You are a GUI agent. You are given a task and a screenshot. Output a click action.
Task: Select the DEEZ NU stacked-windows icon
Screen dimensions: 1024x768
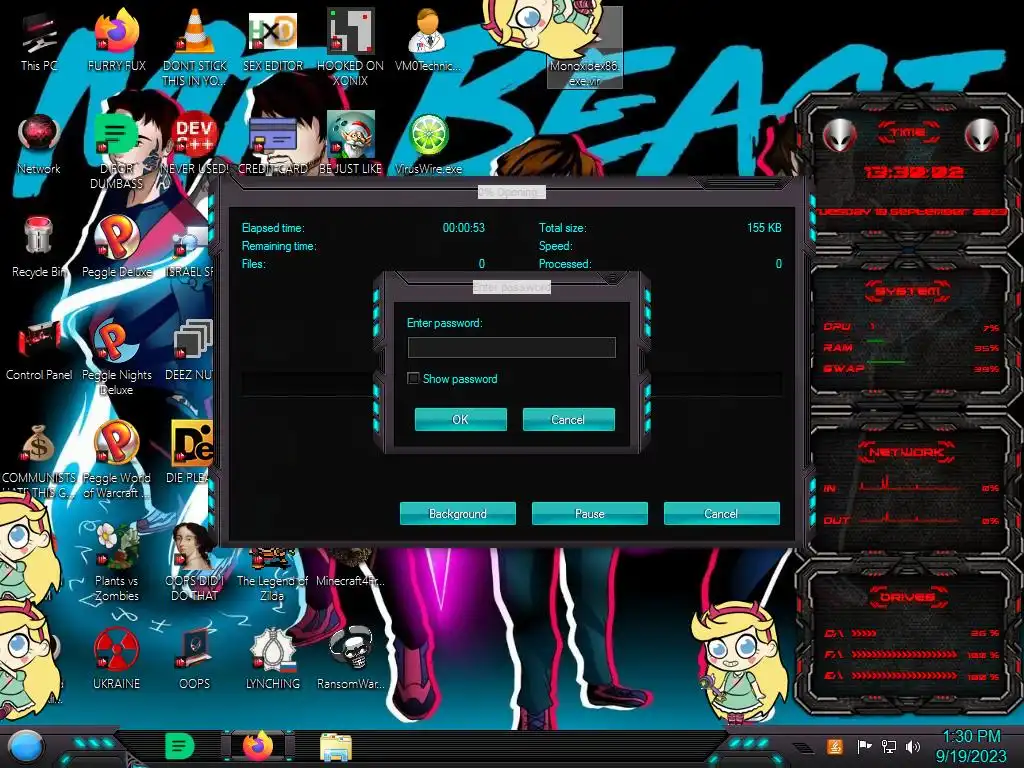tap(189, 350)
